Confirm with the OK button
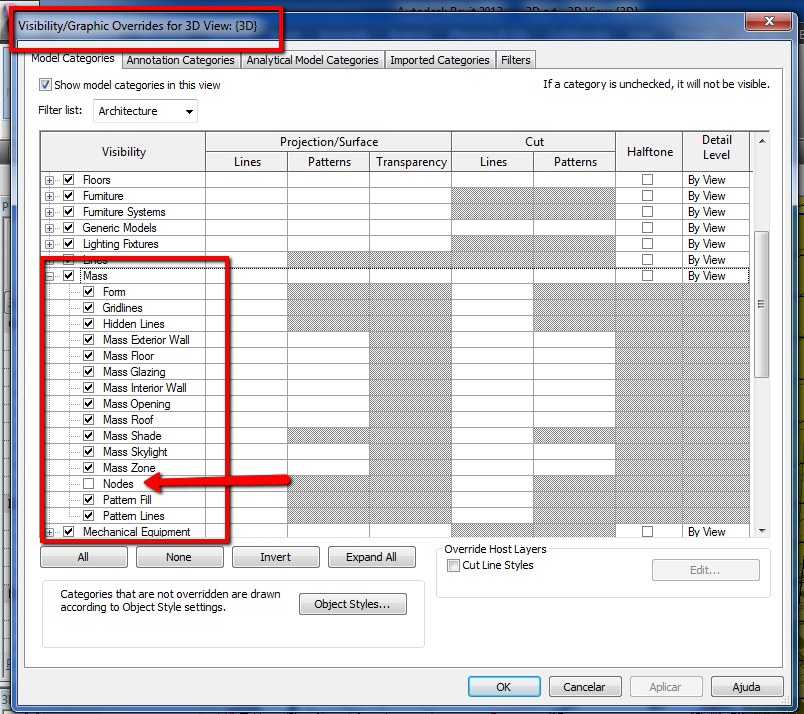 (504, 687)
